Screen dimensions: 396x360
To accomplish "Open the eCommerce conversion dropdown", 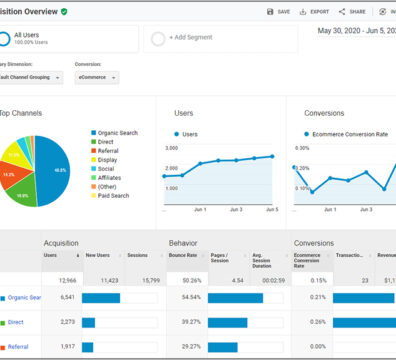I will 97,77.
